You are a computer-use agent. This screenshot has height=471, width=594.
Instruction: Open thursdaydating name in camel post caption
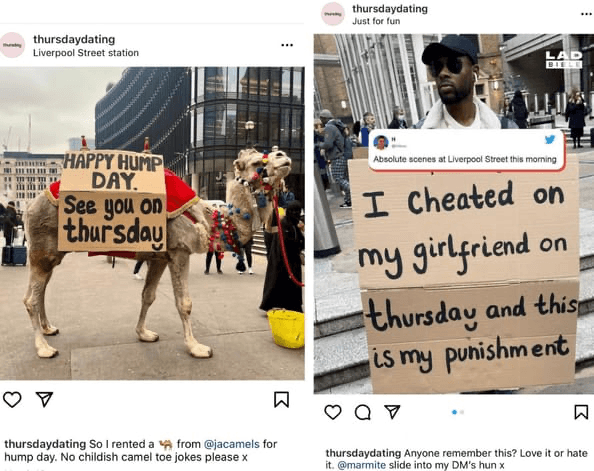pos(45,444)
